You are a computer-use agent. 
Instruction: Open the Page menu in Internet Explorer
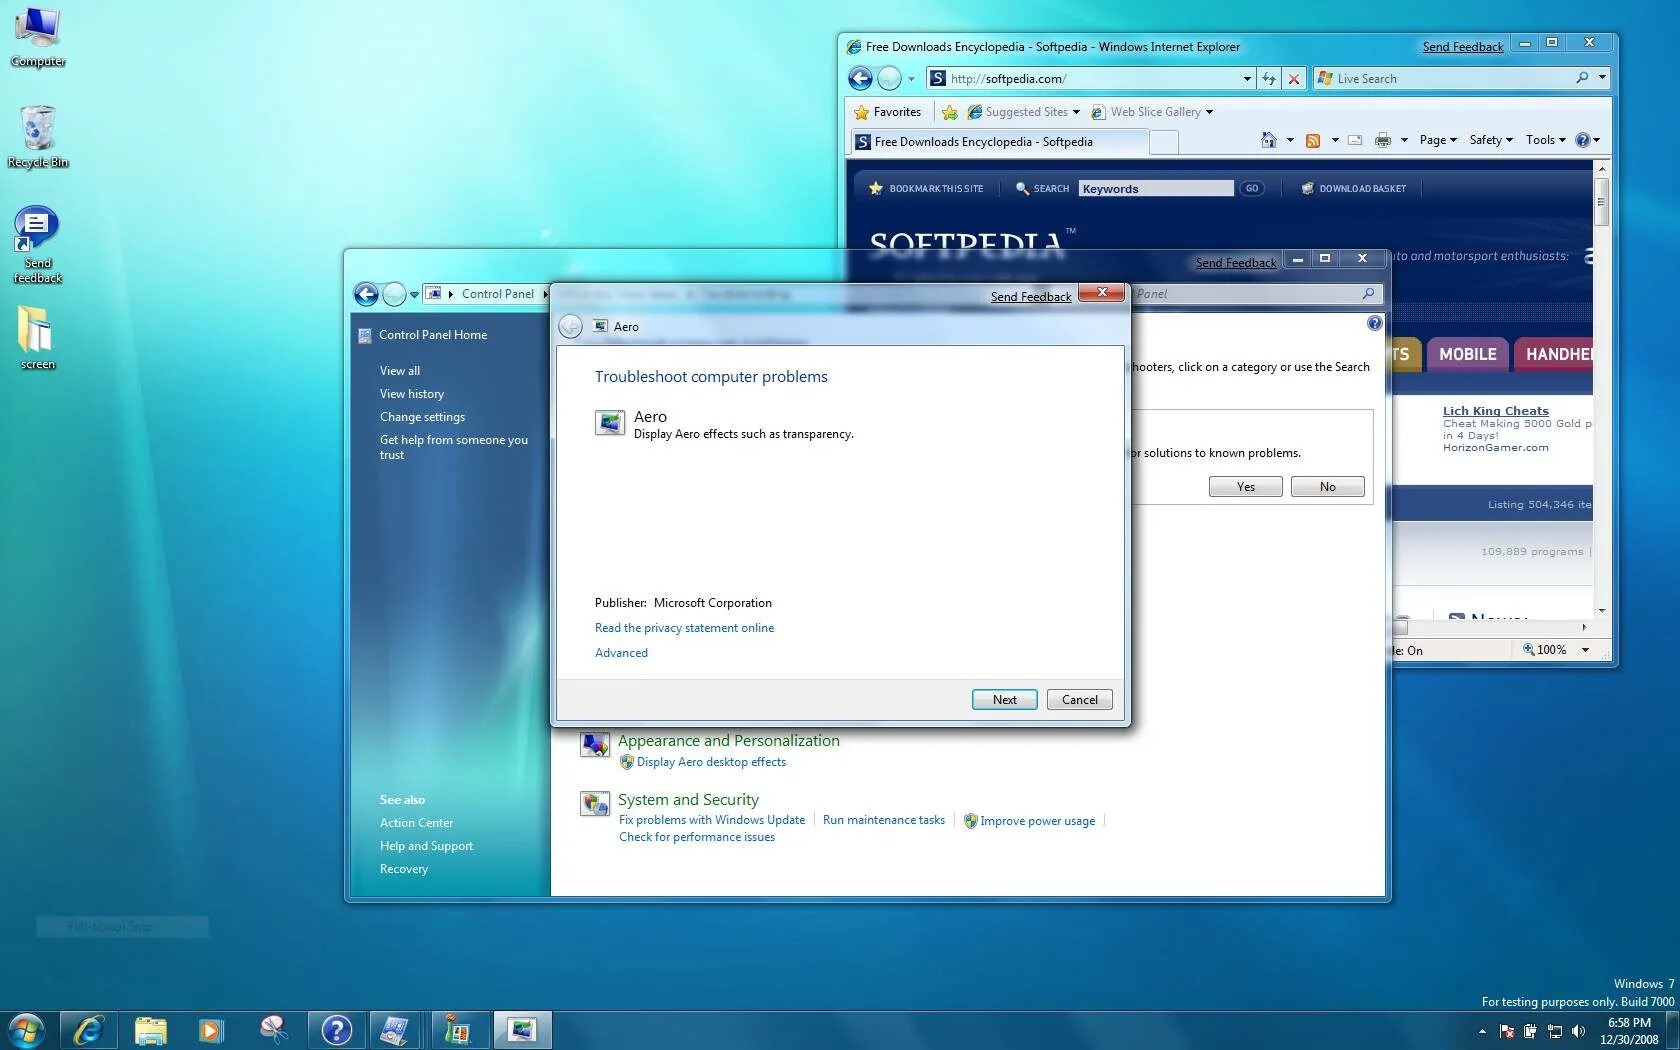[x=1438, y=140]
